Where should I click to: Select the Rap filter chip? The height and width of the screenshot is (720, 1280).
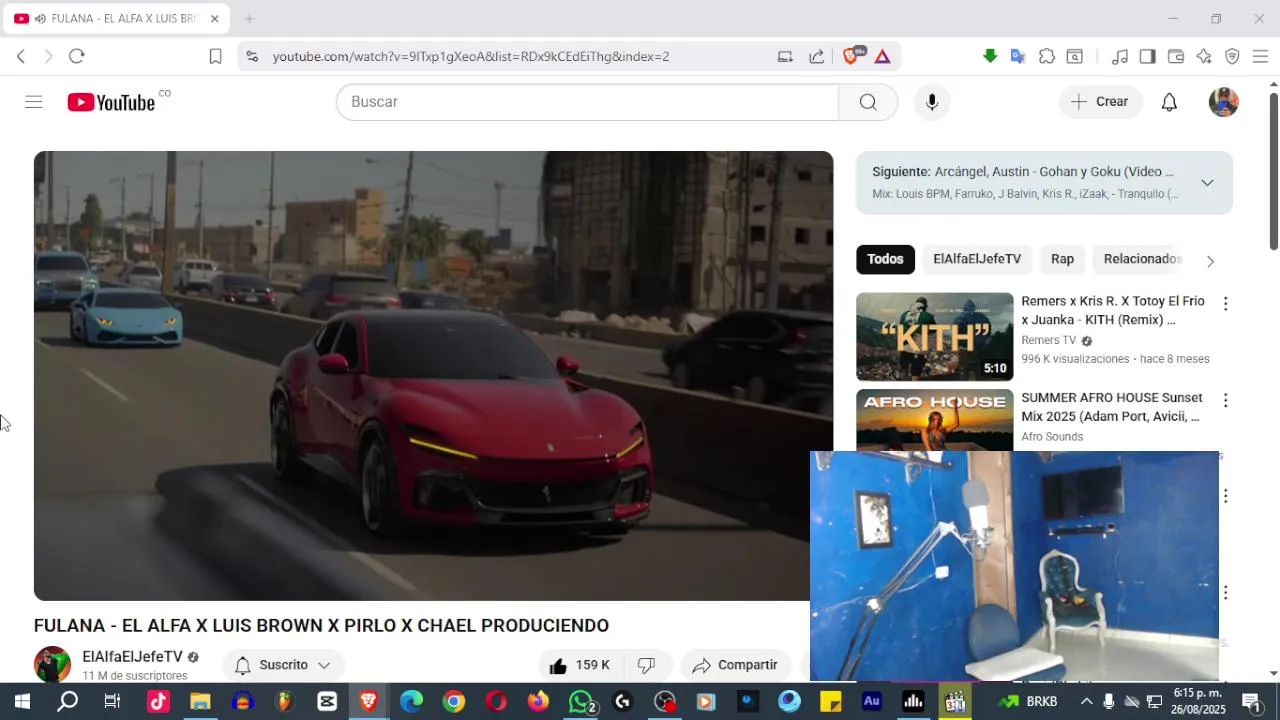click(1062, 259)
